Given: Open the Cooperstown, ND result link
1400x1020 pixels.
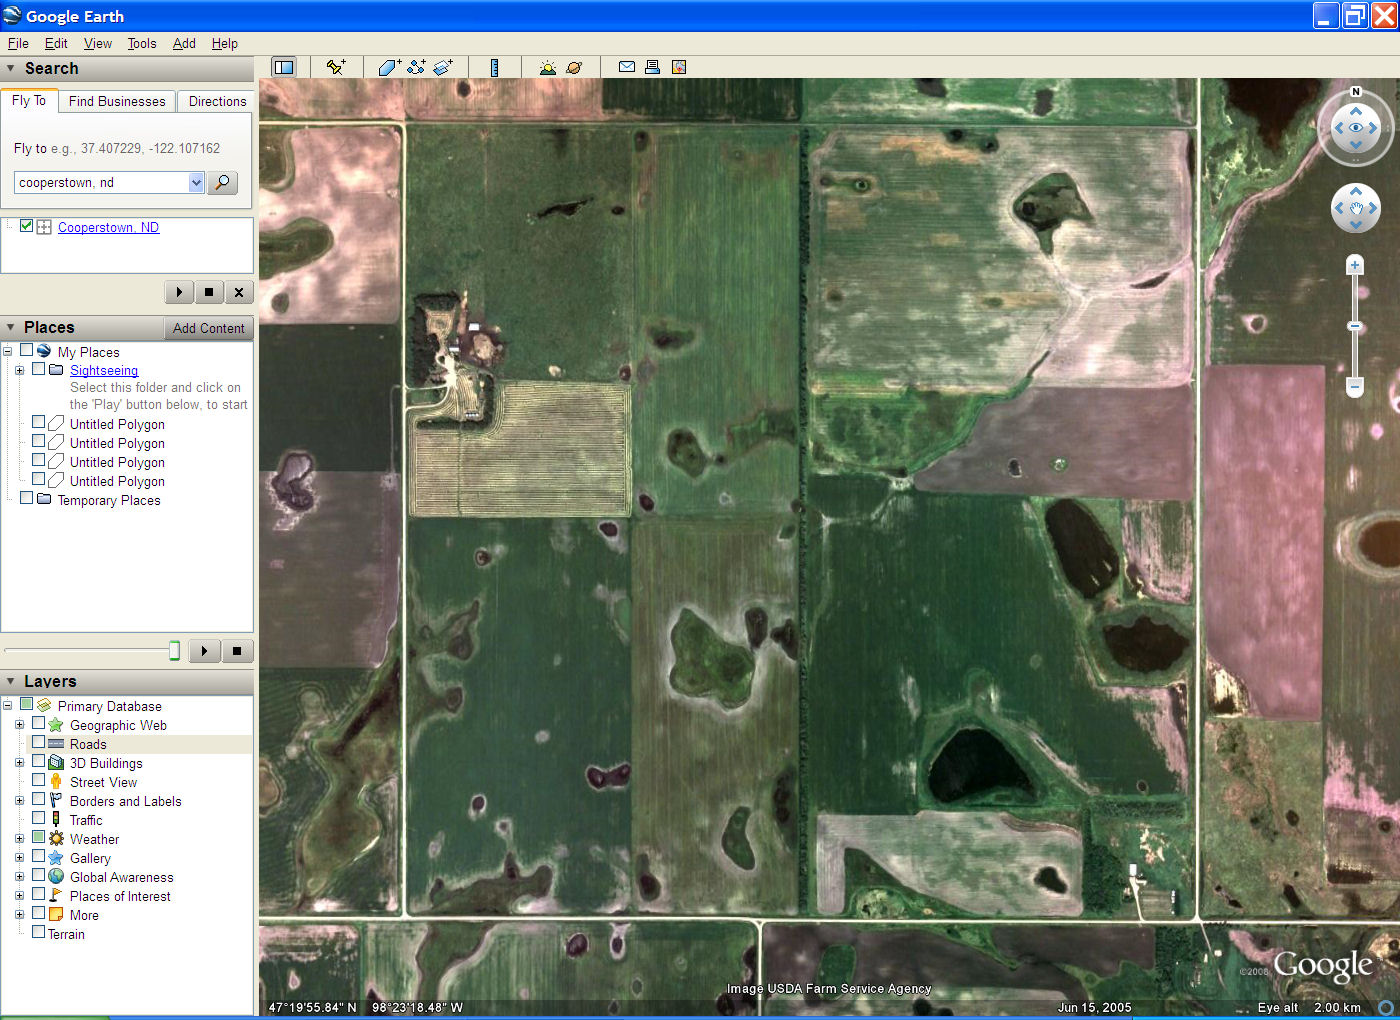Looking at the screenshot, I should tap(108, 227).
